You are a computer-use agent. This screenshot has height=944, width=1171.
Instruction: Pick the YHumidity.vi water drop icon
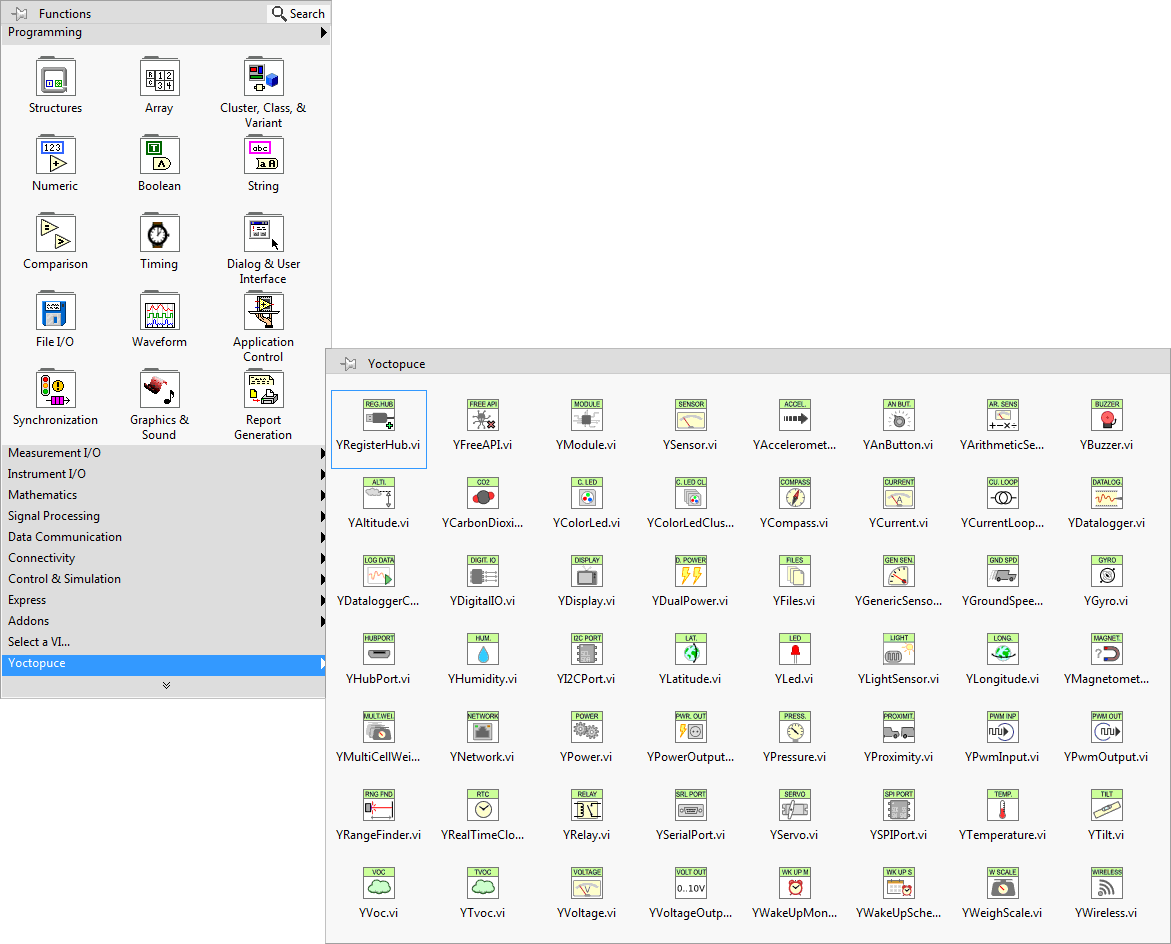click(x=483, y=649)
